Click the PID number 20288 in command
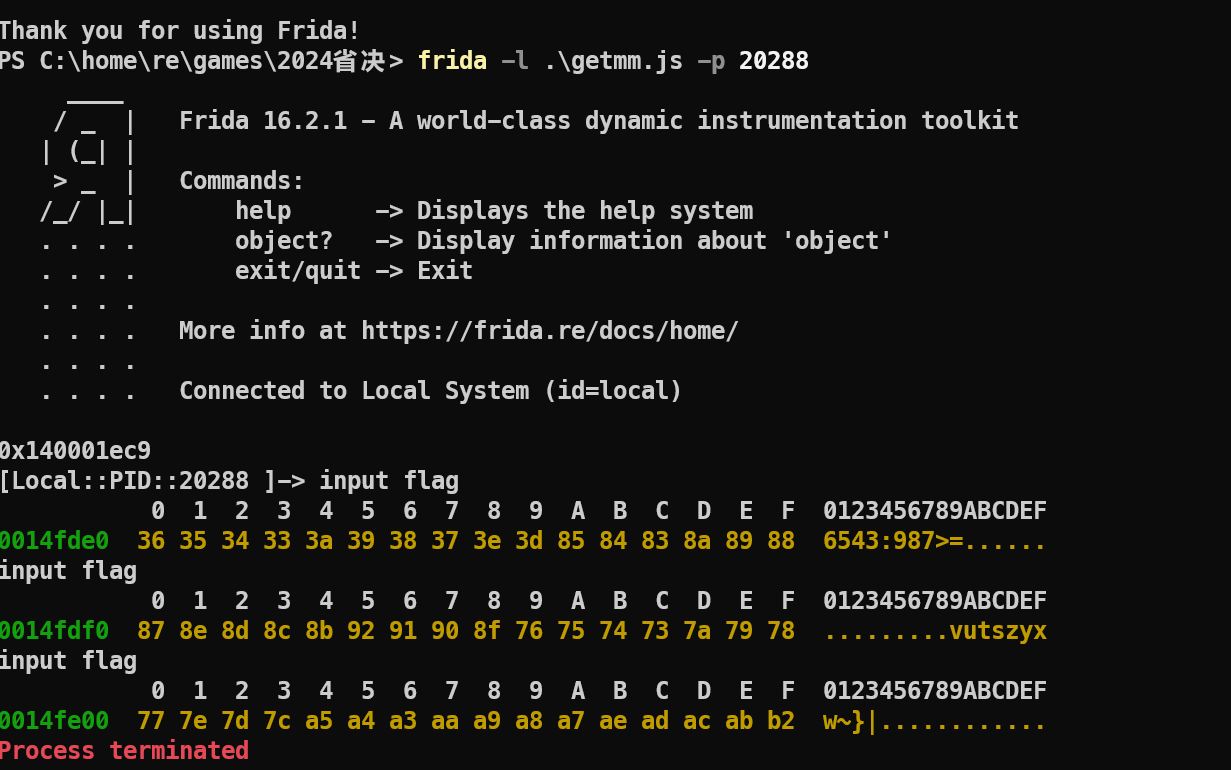Viewport: 1231px width, 770px height. (773, 61)
